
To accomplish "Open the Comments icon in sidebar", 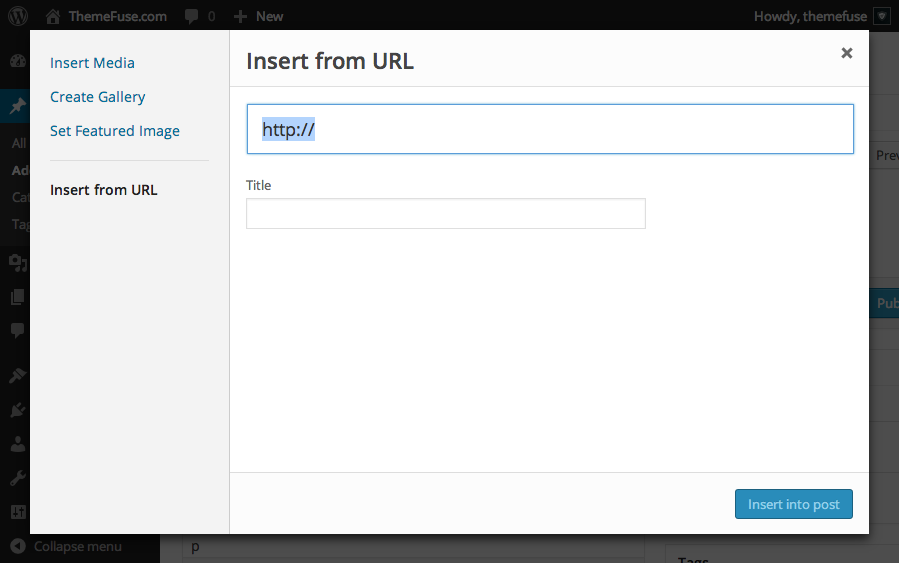I will pos(18,330).
